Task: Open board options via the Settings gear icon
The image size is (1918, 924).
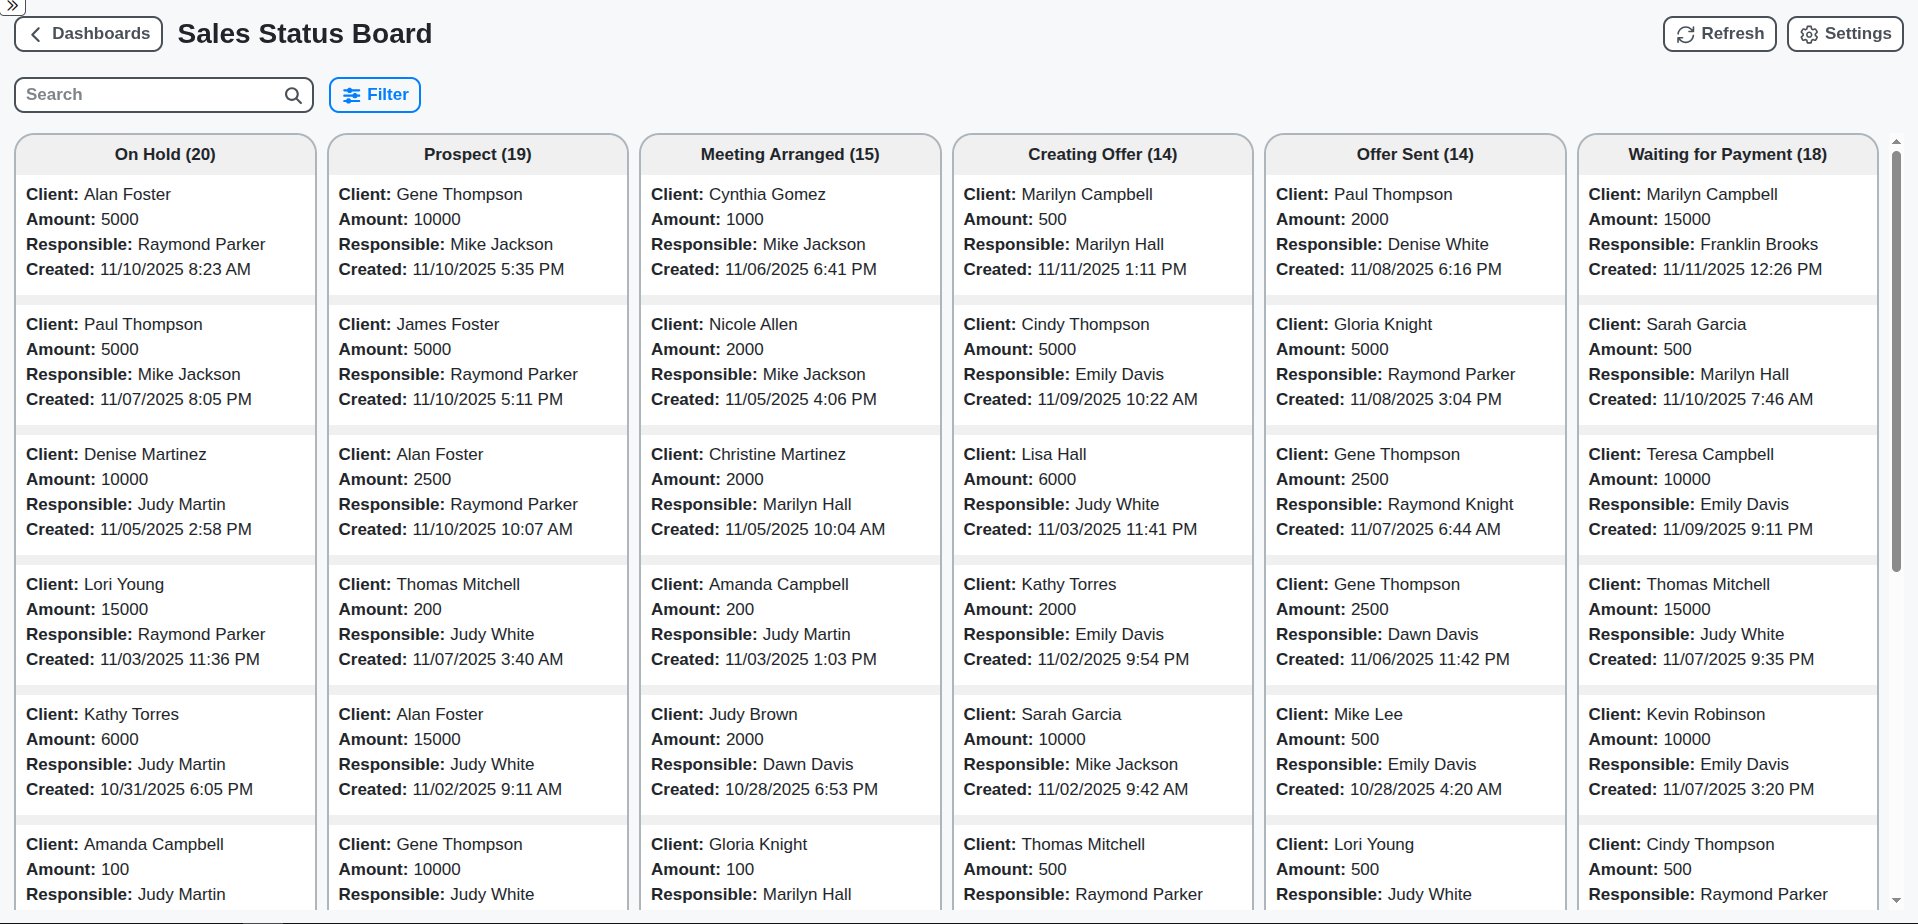Action: click(1808, 33)
